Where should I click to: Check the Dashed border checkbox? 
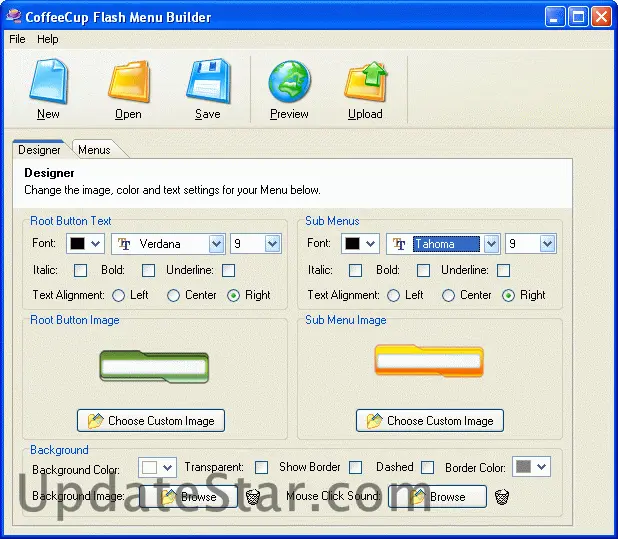tap(428, 468)
